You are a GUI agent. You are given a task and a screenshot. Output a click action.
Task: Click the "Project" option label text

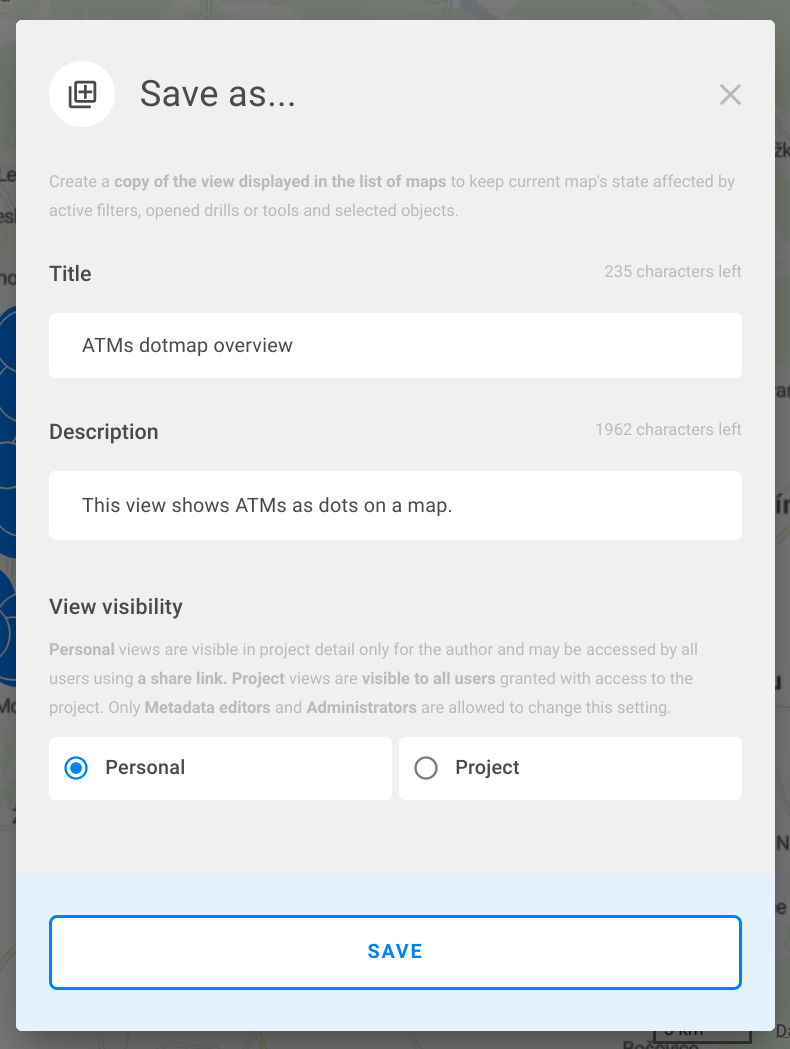click(x=487, y=768)
